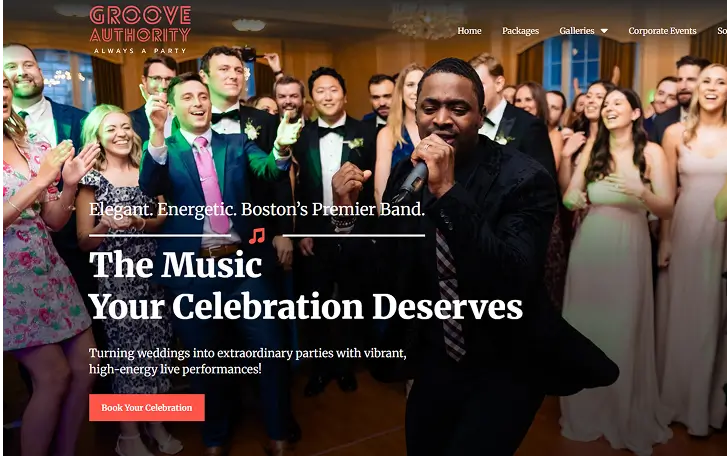Image resolution: width=727 pixels, height=456 pixels.
Task: Click the red music note icon
Action: [257, 236]
